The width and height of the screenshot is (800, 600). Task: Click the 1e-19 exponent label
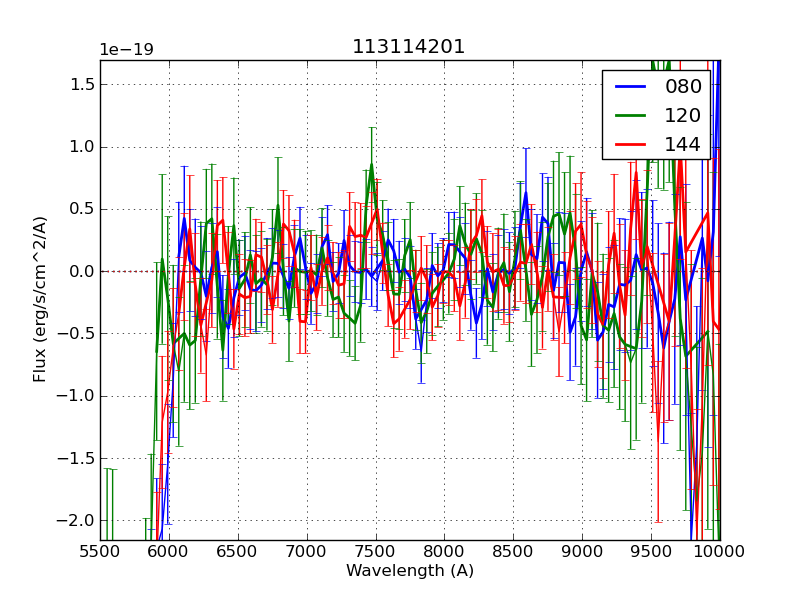pyautogui.click(x=126, y=50)
